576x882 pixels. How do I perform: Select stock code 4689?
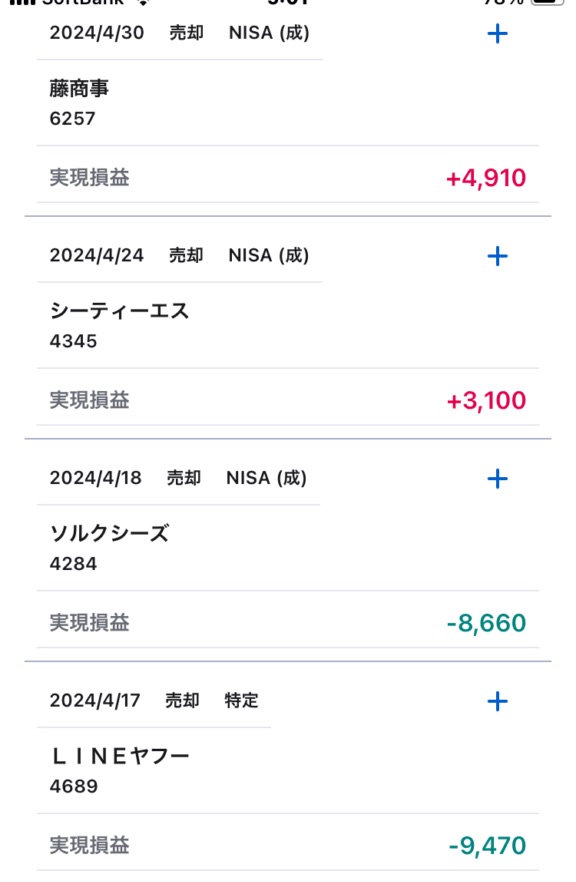click(x=74, y=786)
